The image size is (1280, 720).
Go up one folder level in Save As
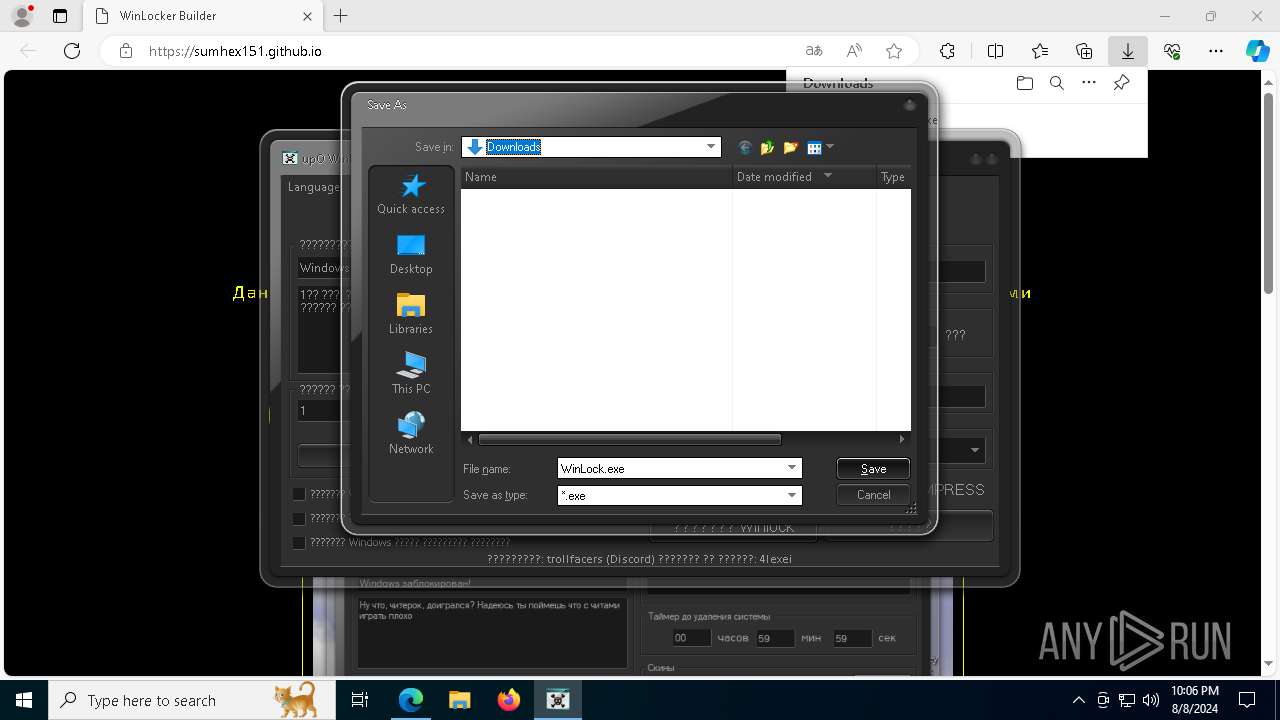click(767, 148)
